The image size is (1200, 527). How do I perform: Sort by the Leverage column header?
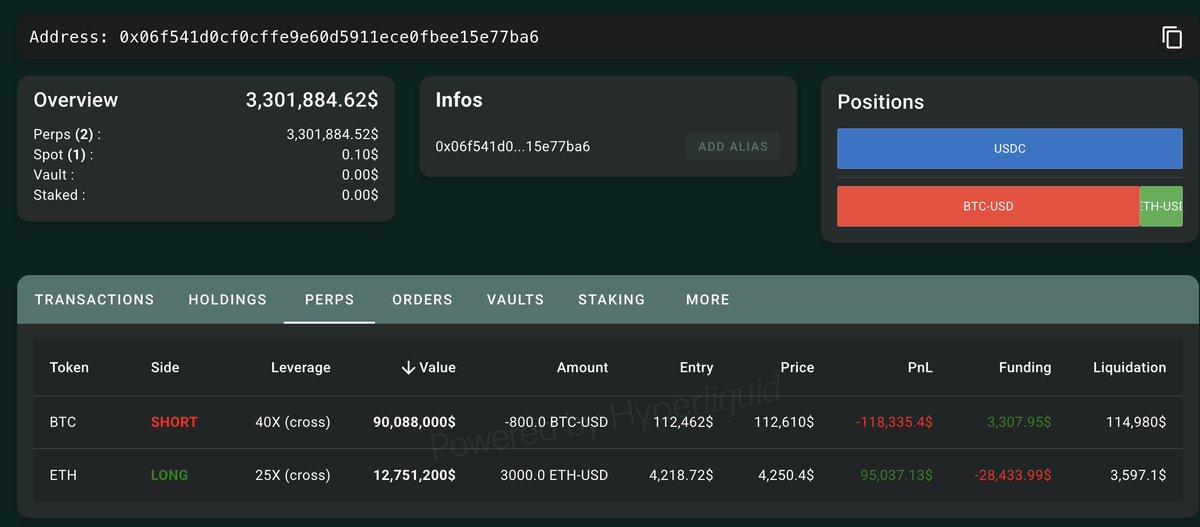pyautogui.click(x=300, y=368)
